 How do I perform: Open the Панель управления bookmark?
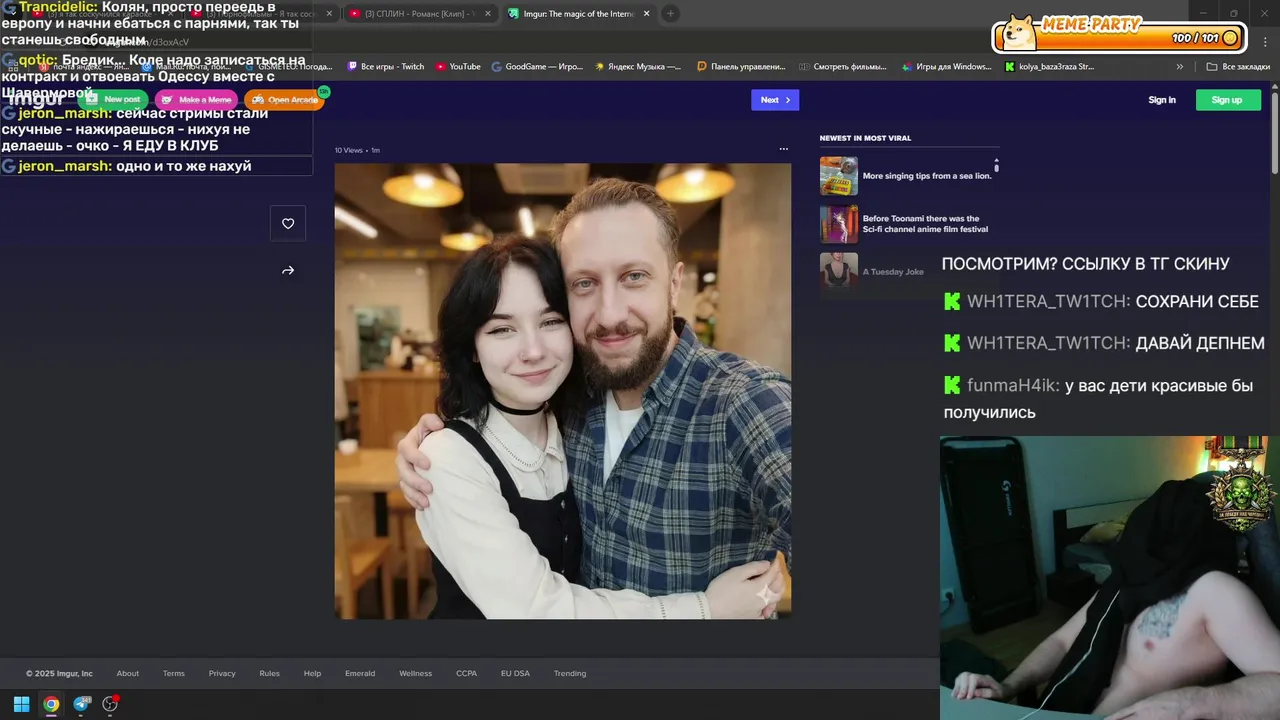[741, 67]
